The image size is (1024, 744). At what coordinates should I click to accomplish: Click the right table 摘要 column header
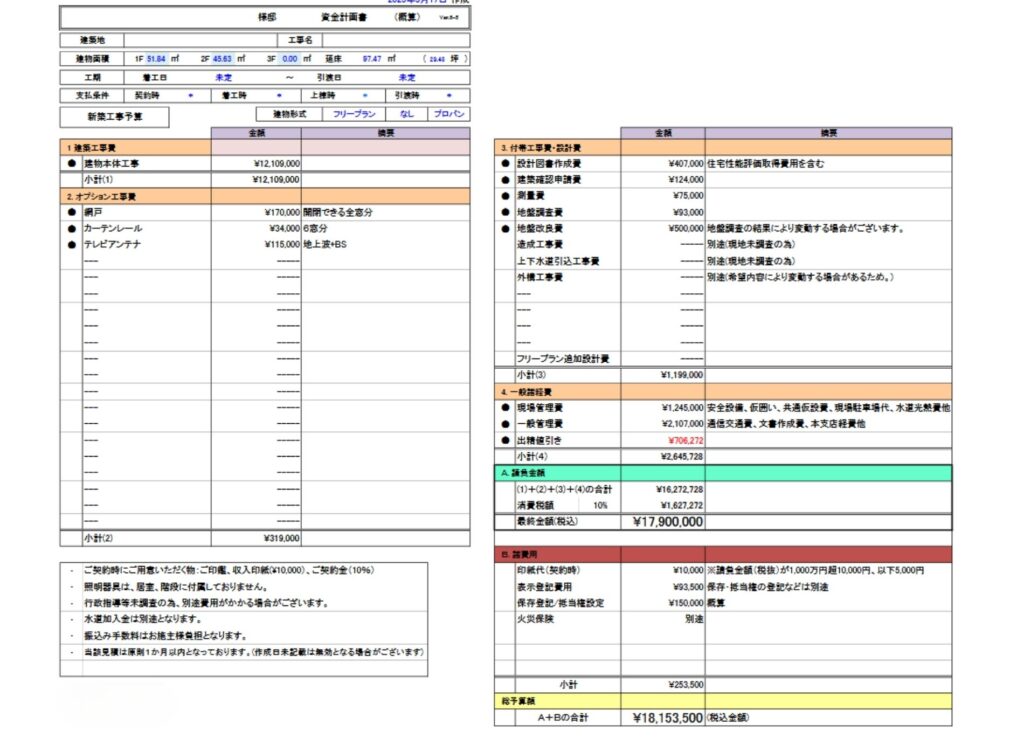(x=828, y=133)
